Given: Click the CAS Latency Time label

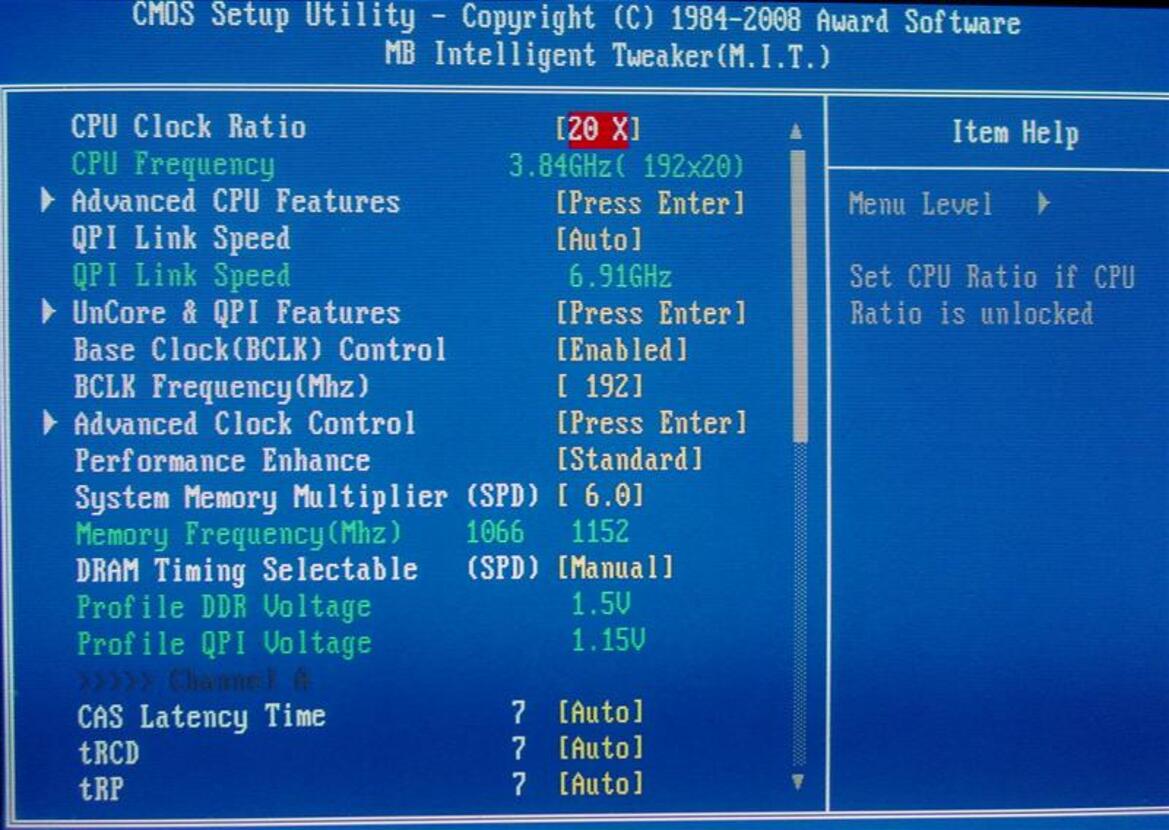Looking at the screenshot, I should click(201, 717).
